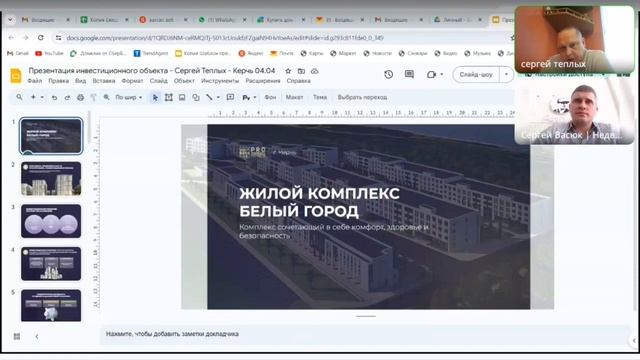Select the text box tool
This screenshot has height=360, width=640.
169,97
